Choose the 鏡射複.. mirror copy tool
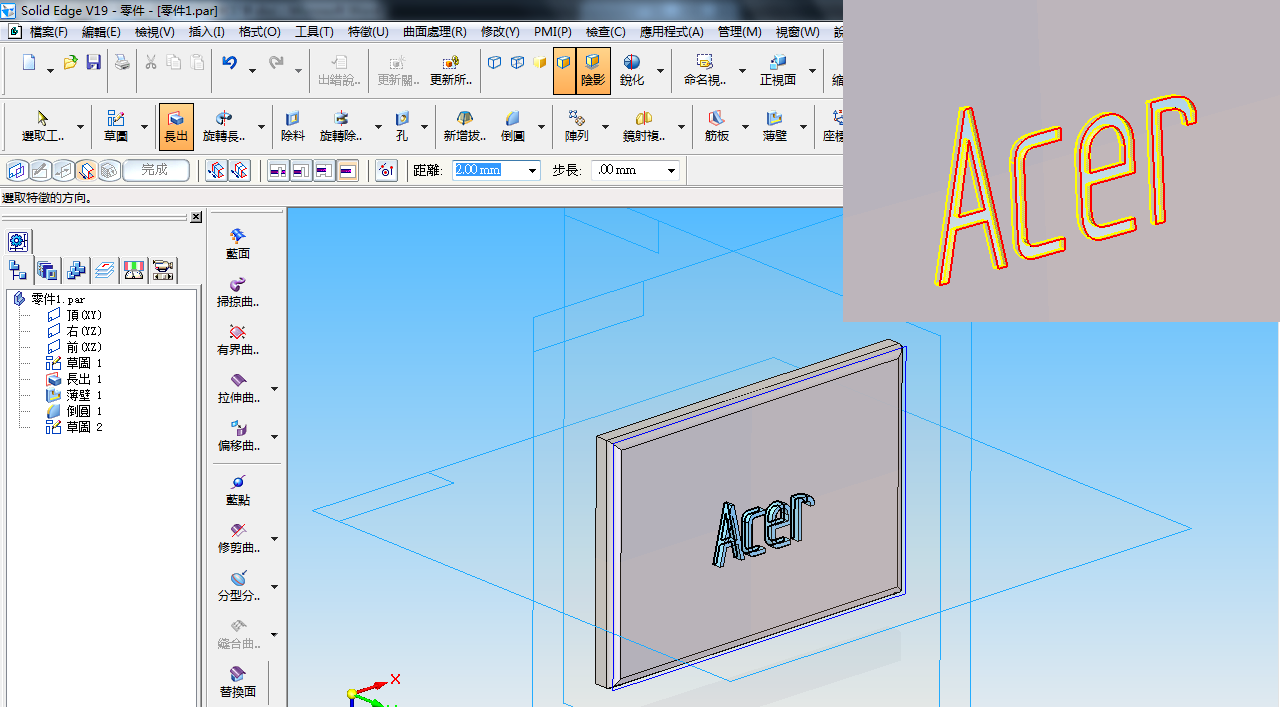 644,127
